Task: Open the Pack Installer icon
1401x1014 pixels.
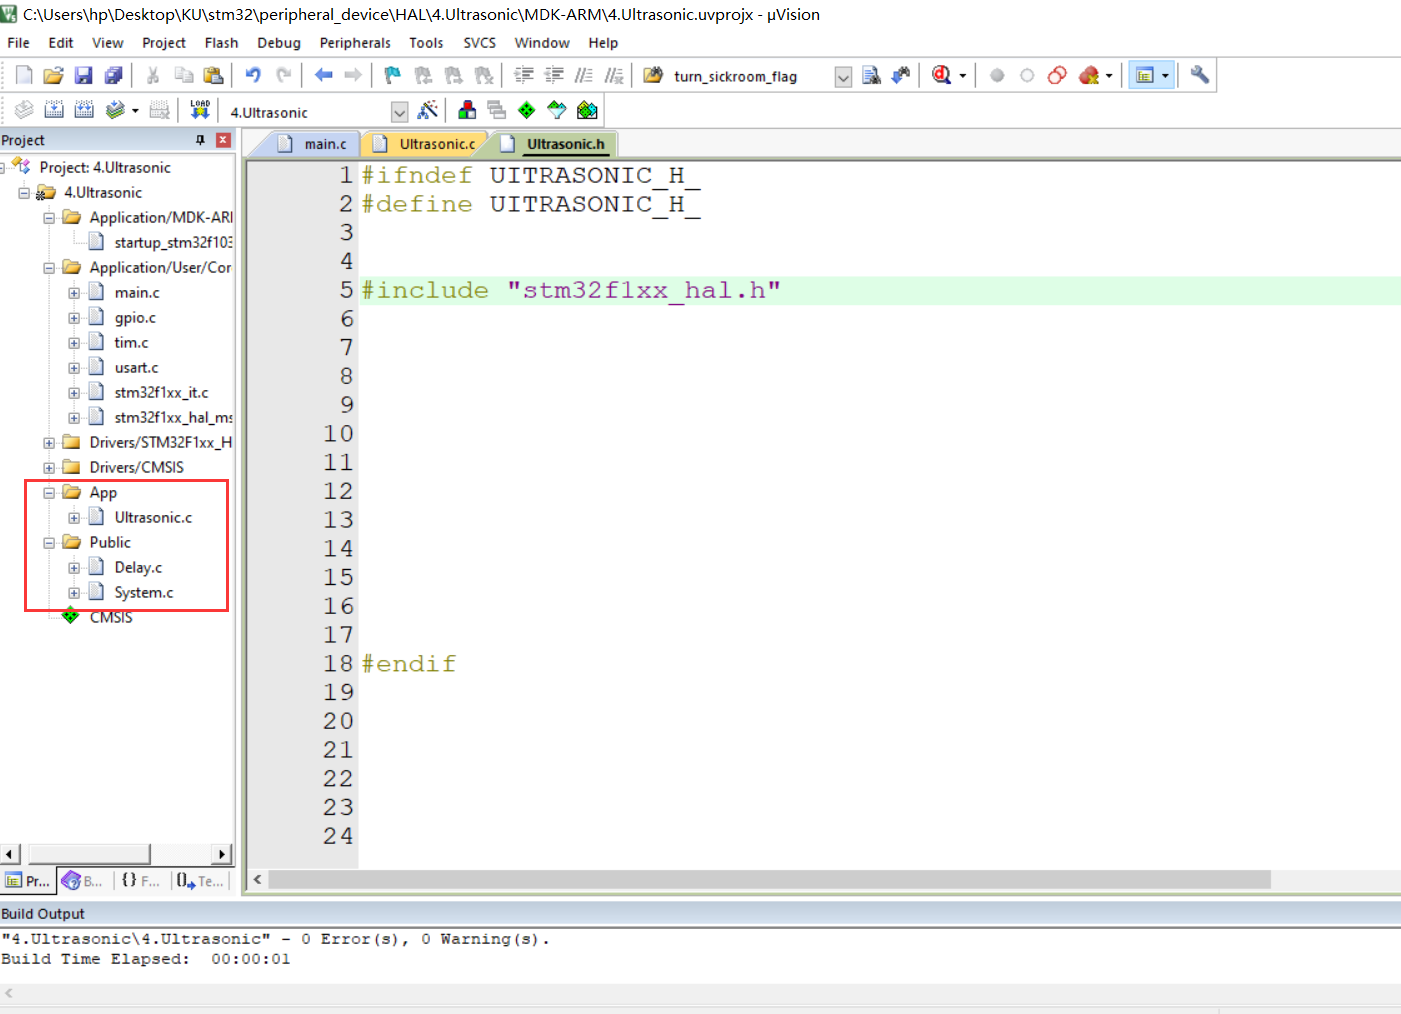Action: [x=587, y=110]
